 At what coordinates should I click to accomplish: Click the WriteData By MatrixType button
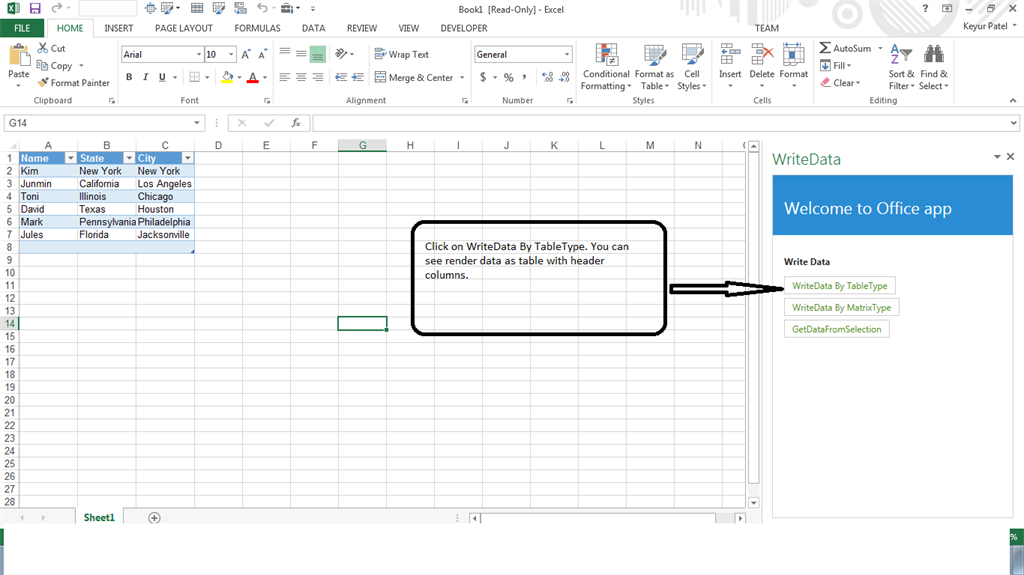pos(841,307)
